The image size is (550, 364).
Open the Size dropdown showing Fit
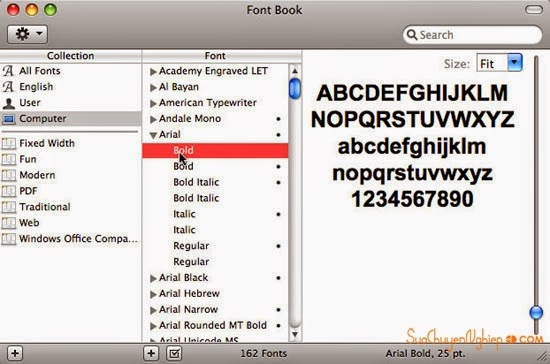point(499,63)
